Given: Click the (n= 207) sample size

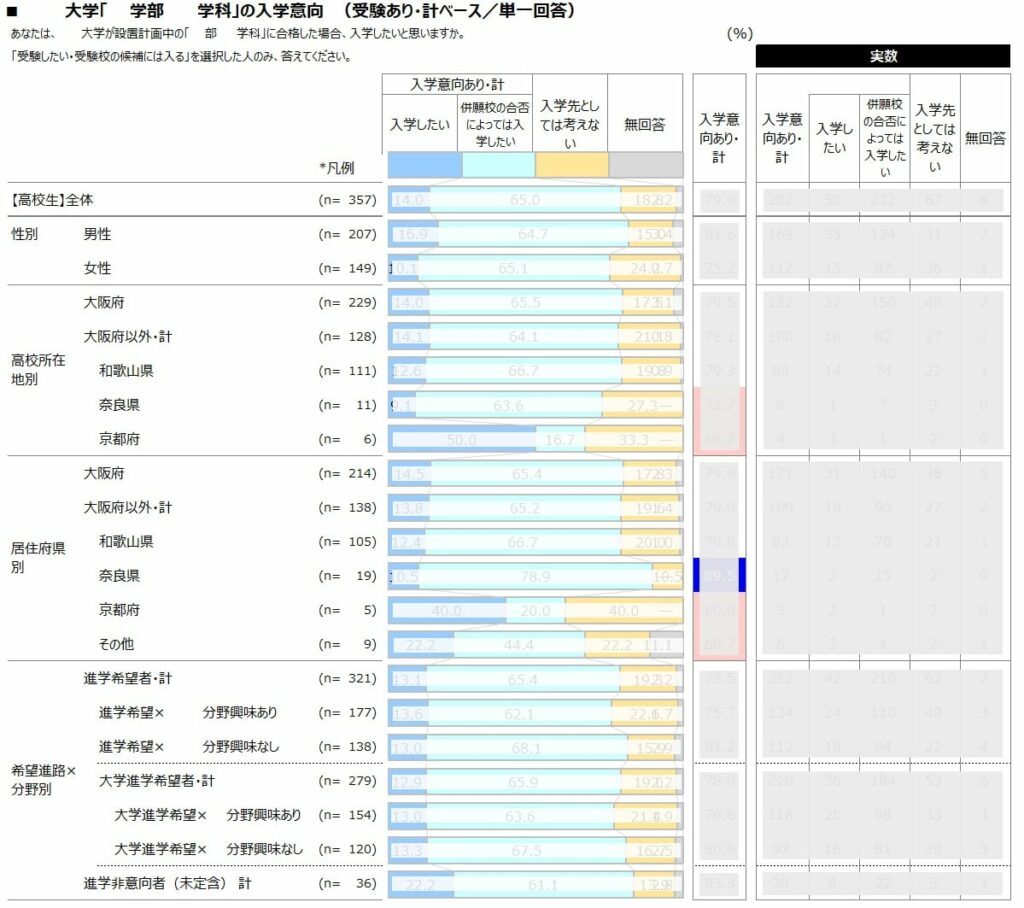Looking at the screenshot, I should pyautogui.click(x=347, y=234).
